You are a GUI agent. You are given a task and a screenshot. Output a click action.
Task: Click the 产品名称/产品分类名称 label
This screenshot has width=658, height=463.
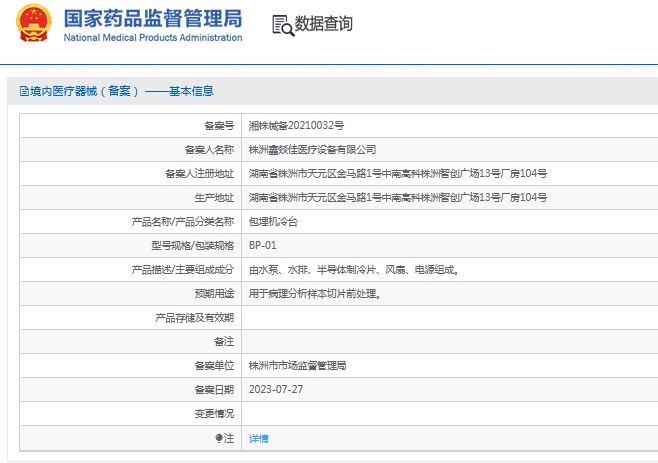pos(183,222)
